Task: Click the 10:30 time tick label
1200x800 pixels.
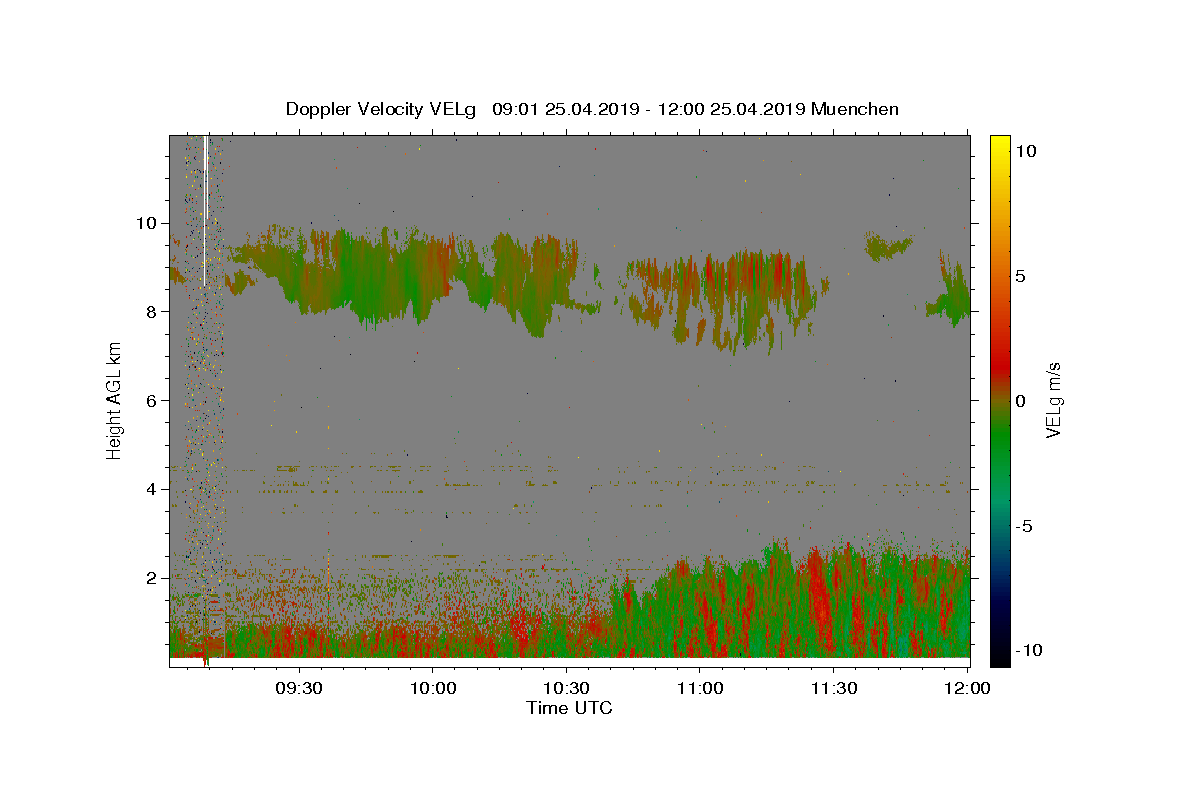Action: coord(566,689)
